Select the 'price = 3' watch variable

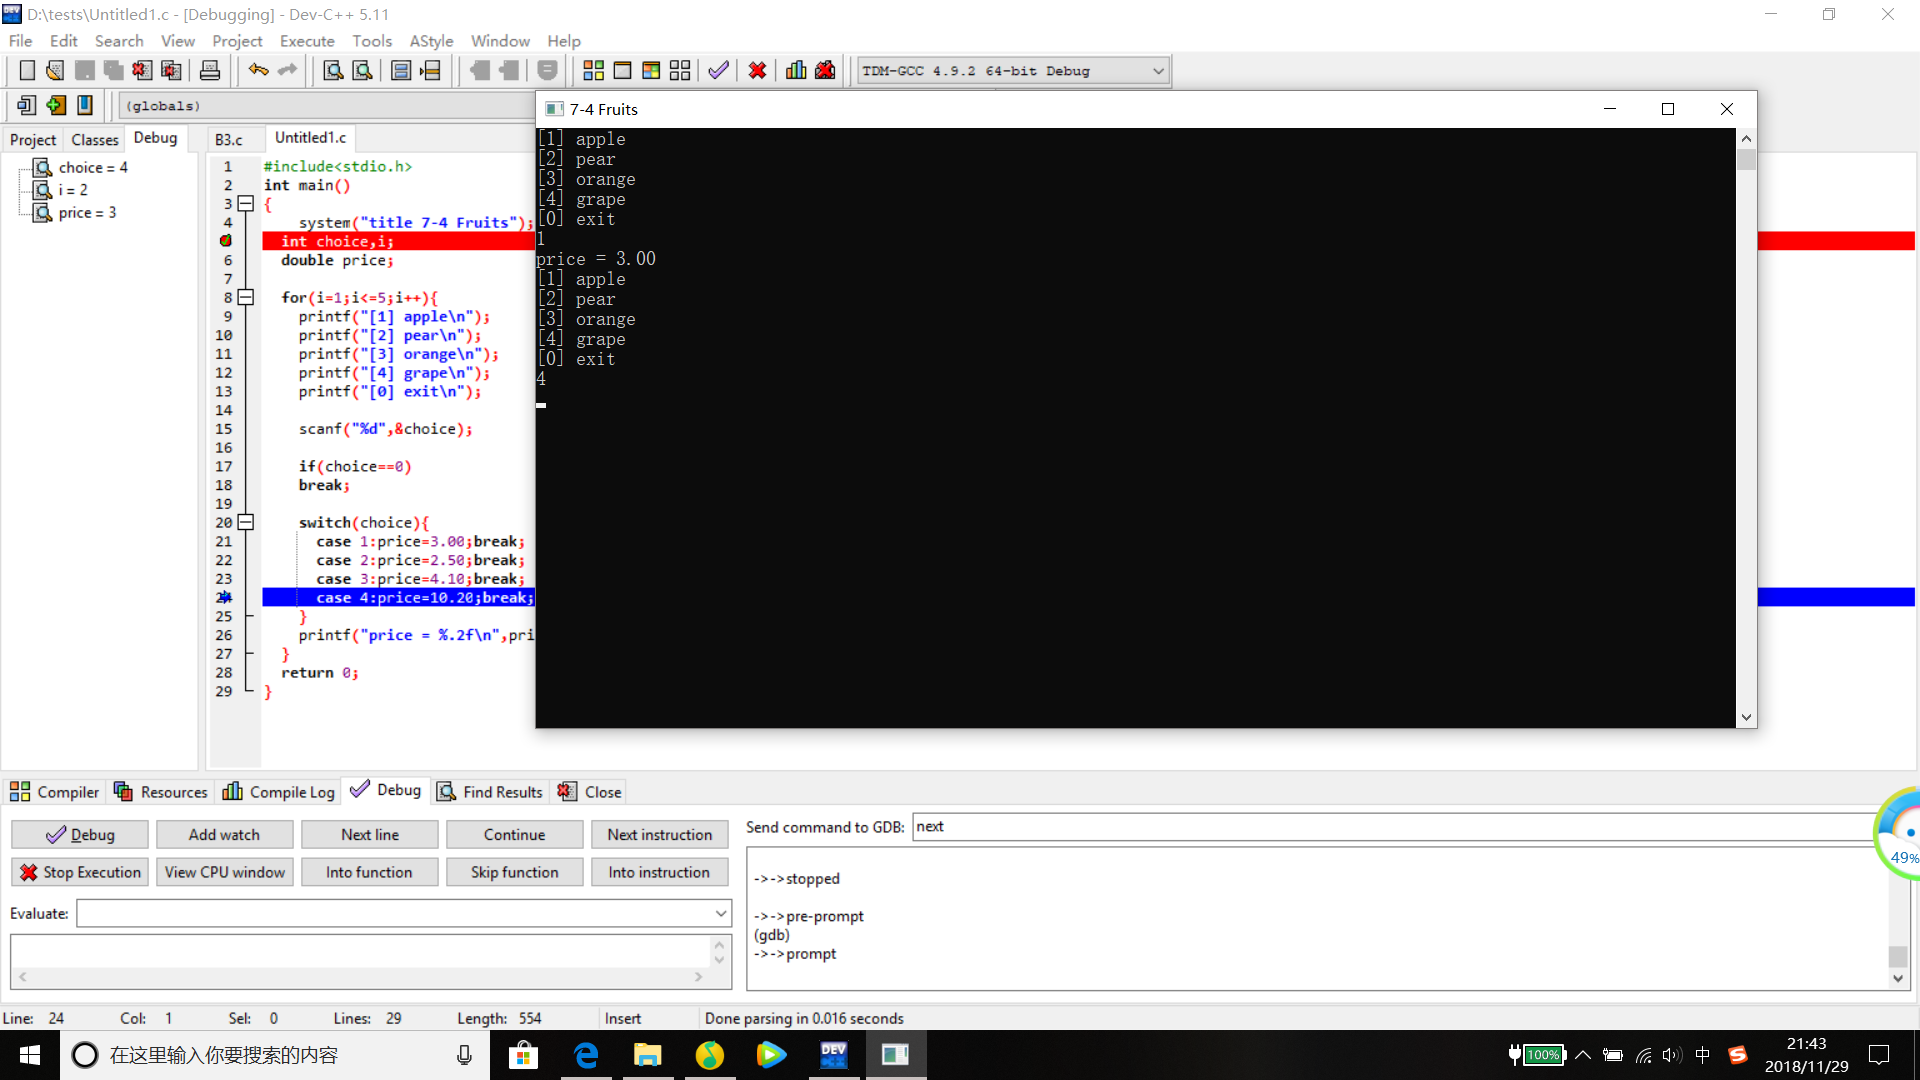click(x=87, y=212)
